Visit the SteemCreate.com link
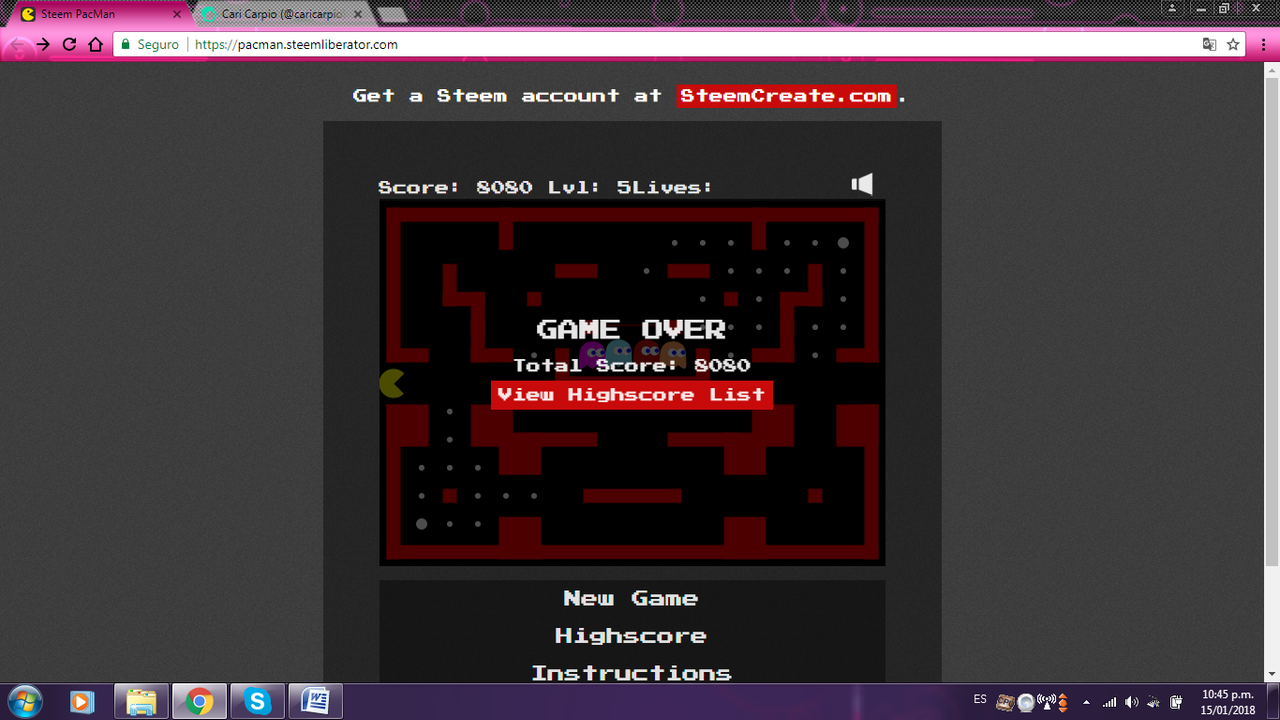The width and height of the screenshot is (1280, 720). 786,96
